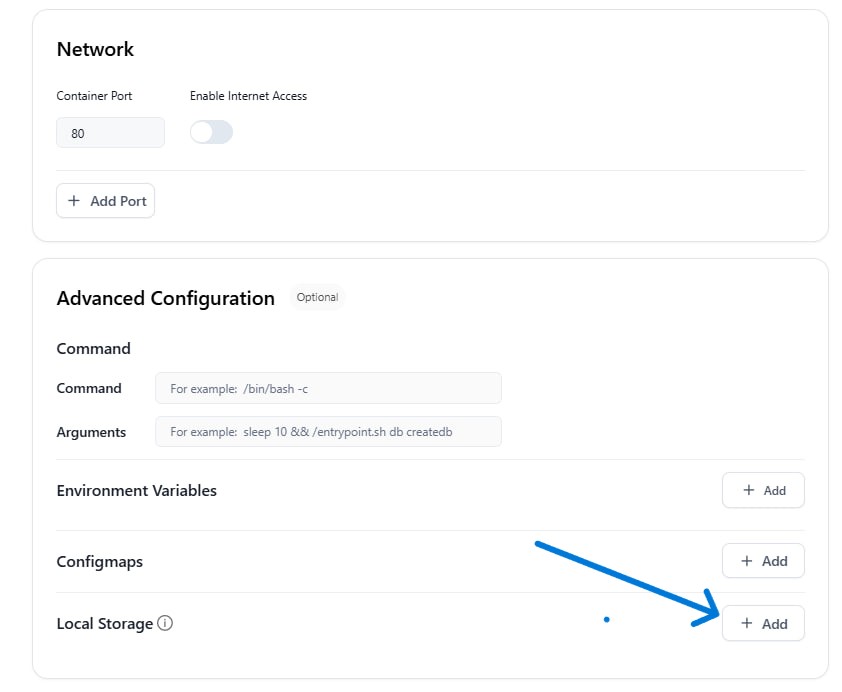Add a new Local Storage entry
The image size is (842, 692).
[x=763, y=623]
